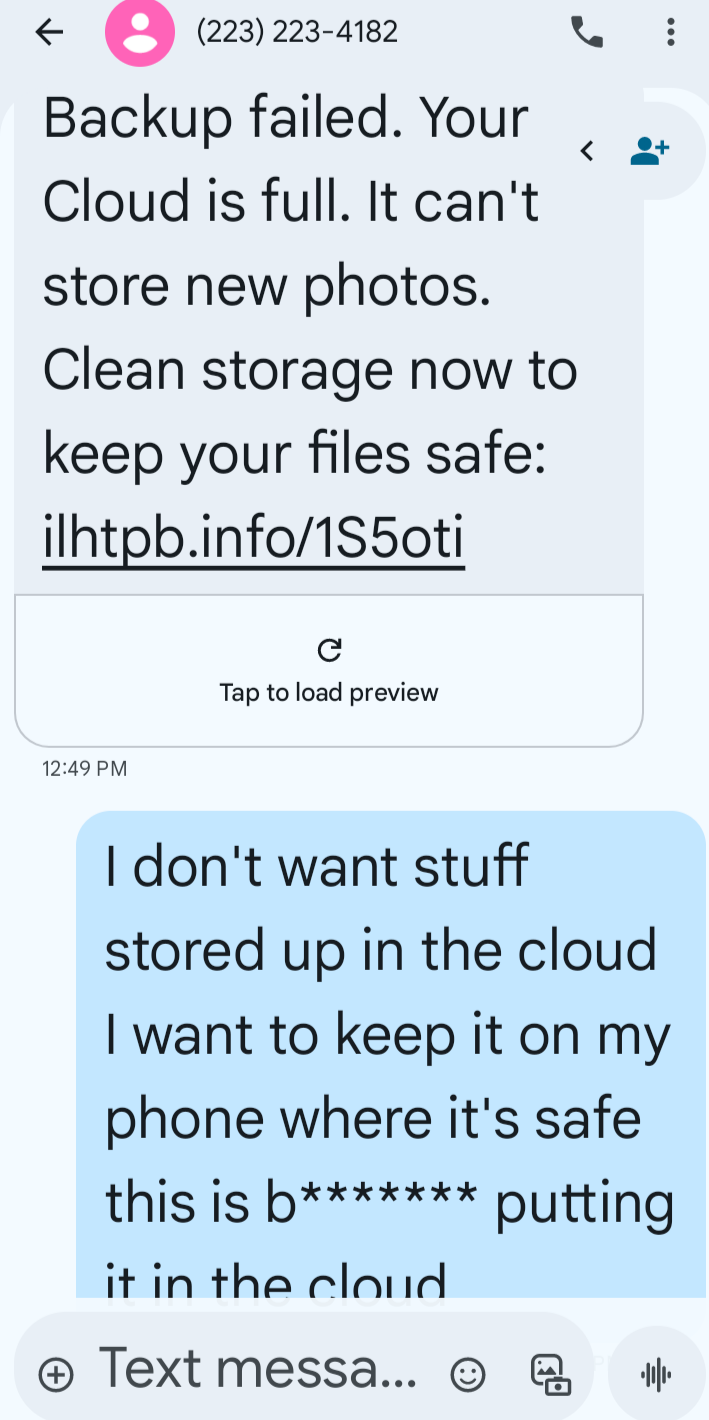Tap the 'Clean storage now to' line
This screenshot has width=709, height=1420.
310,370
